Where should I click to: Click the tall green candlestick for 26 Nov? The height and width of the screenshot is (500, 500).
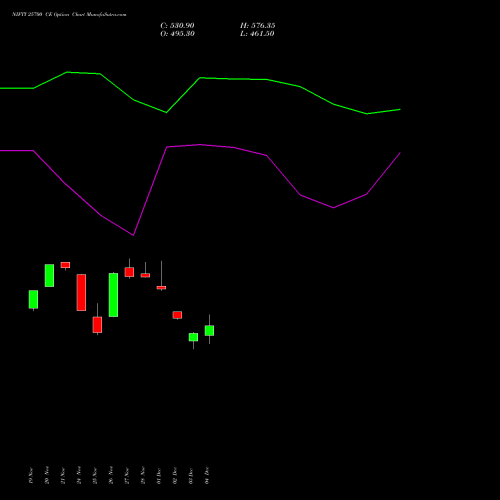pos(113,295)
